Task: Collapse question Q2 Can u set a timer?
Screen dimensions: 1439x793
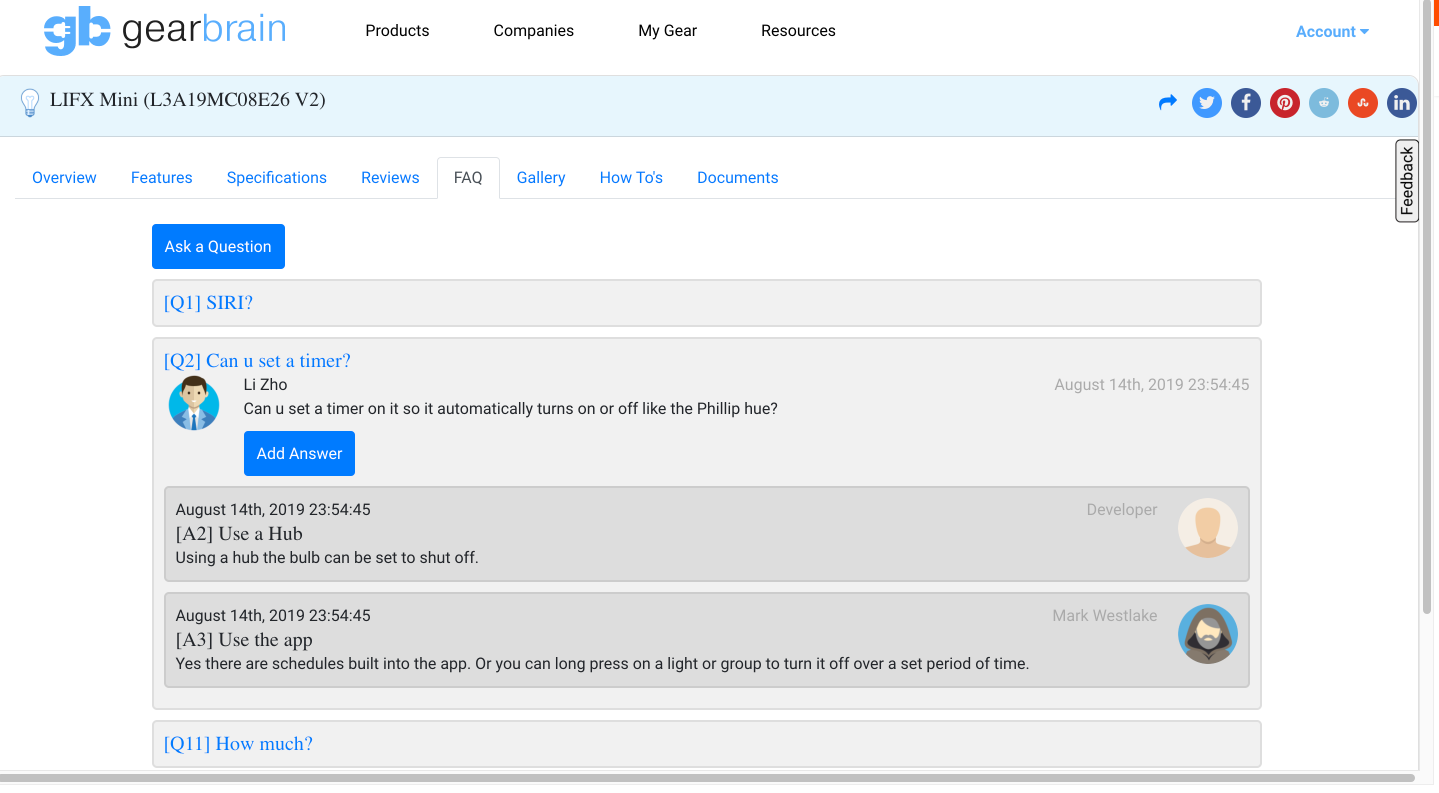Action: point(257,361)
